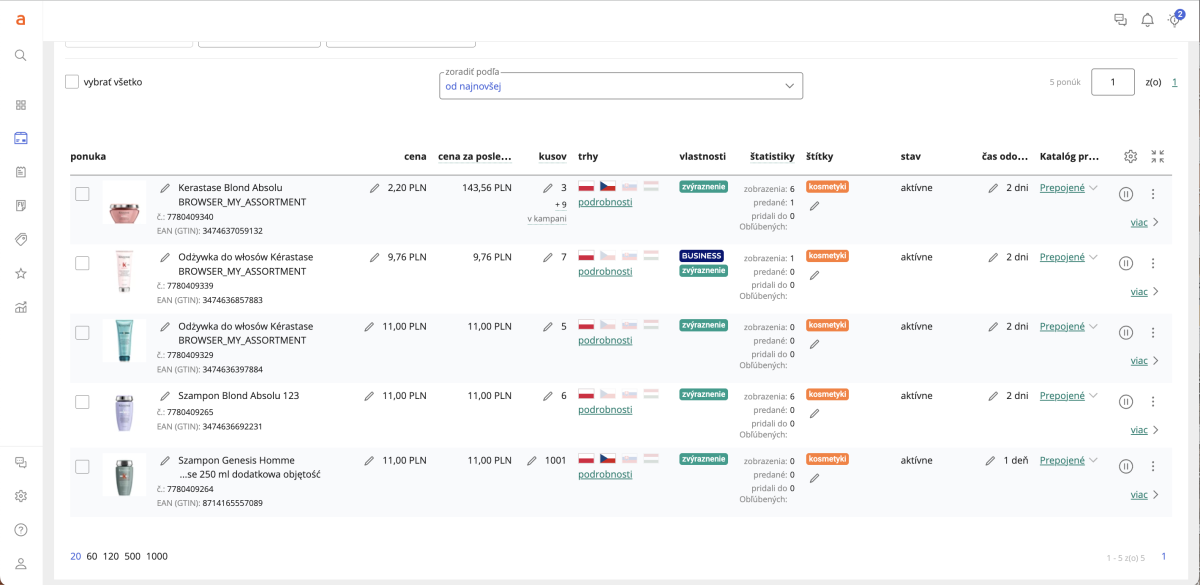Edit price 2,20 PLN pencil icon
Viewport: 1200px width, 585px height.
375,187
